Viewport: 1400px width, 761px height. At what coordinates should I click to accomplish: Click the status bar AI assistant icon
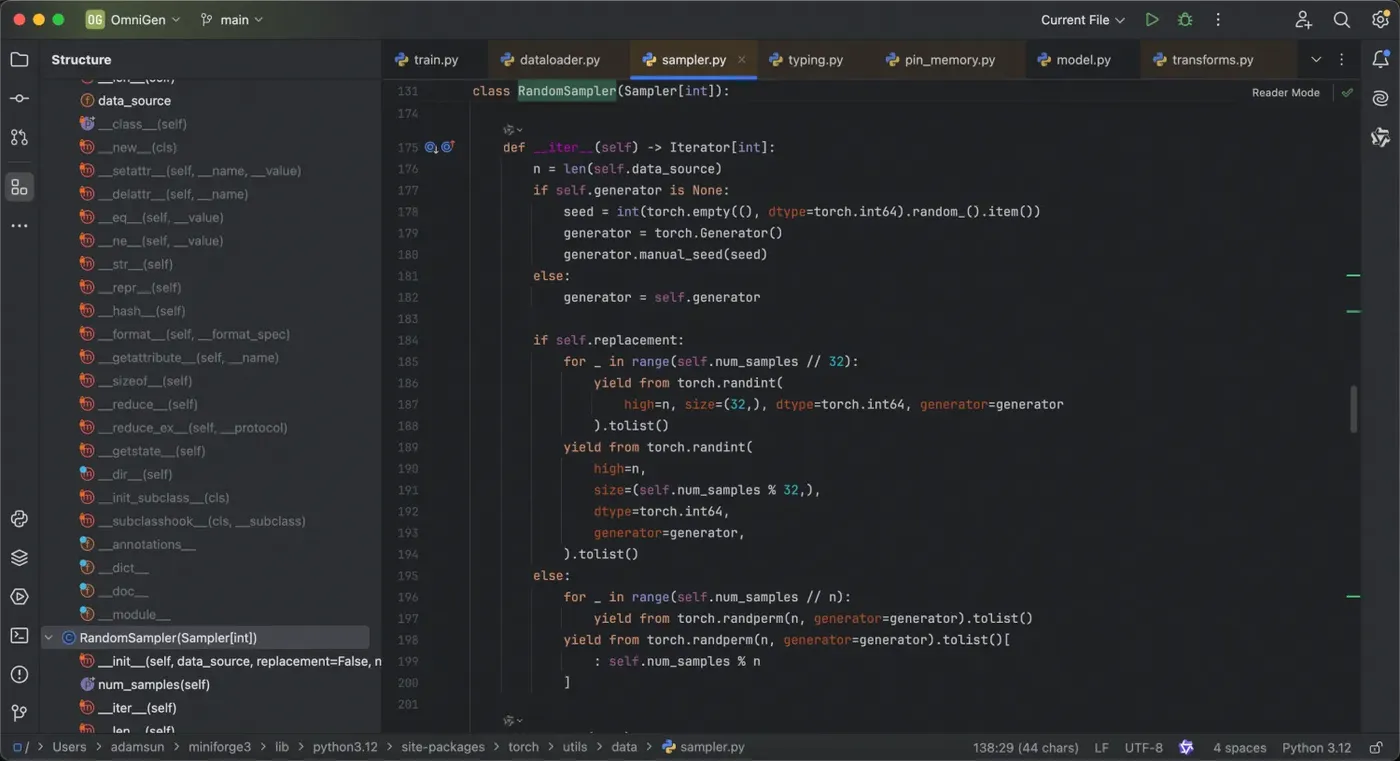(1186, 747)
